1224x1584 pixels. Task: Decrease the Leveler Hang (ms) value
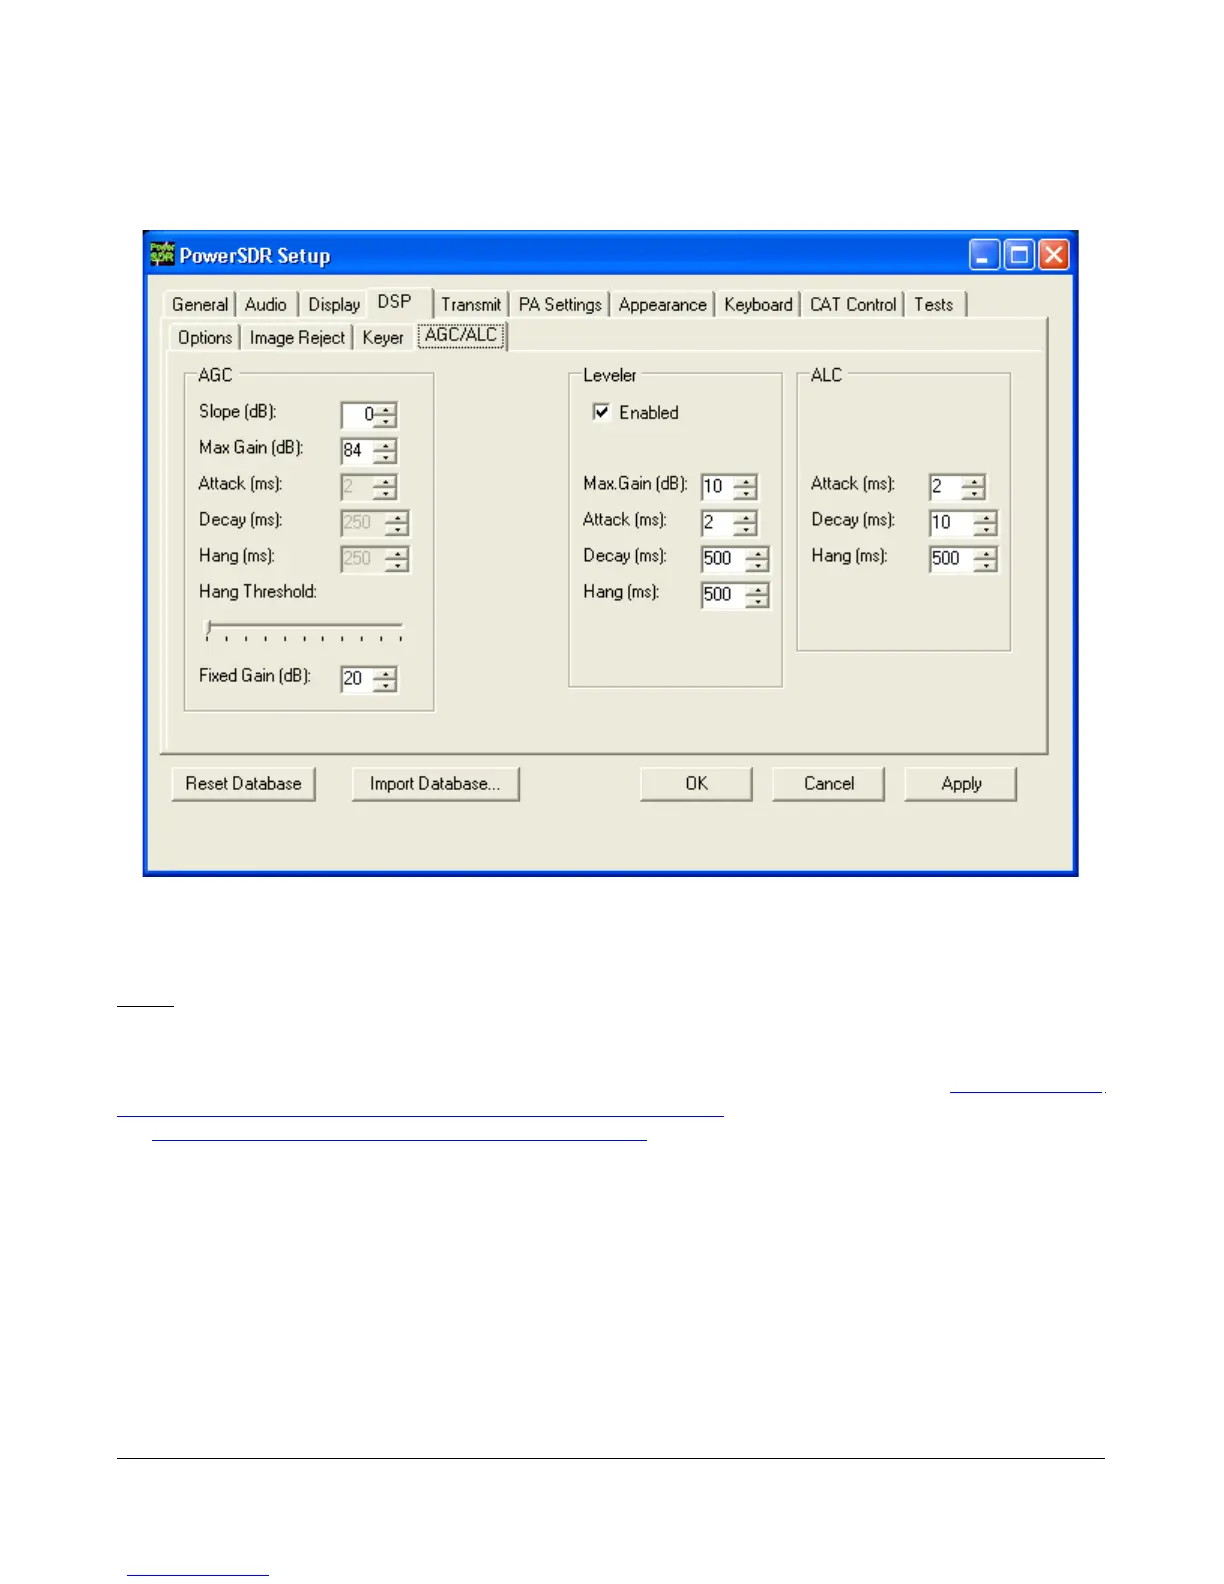pos(759,600)
